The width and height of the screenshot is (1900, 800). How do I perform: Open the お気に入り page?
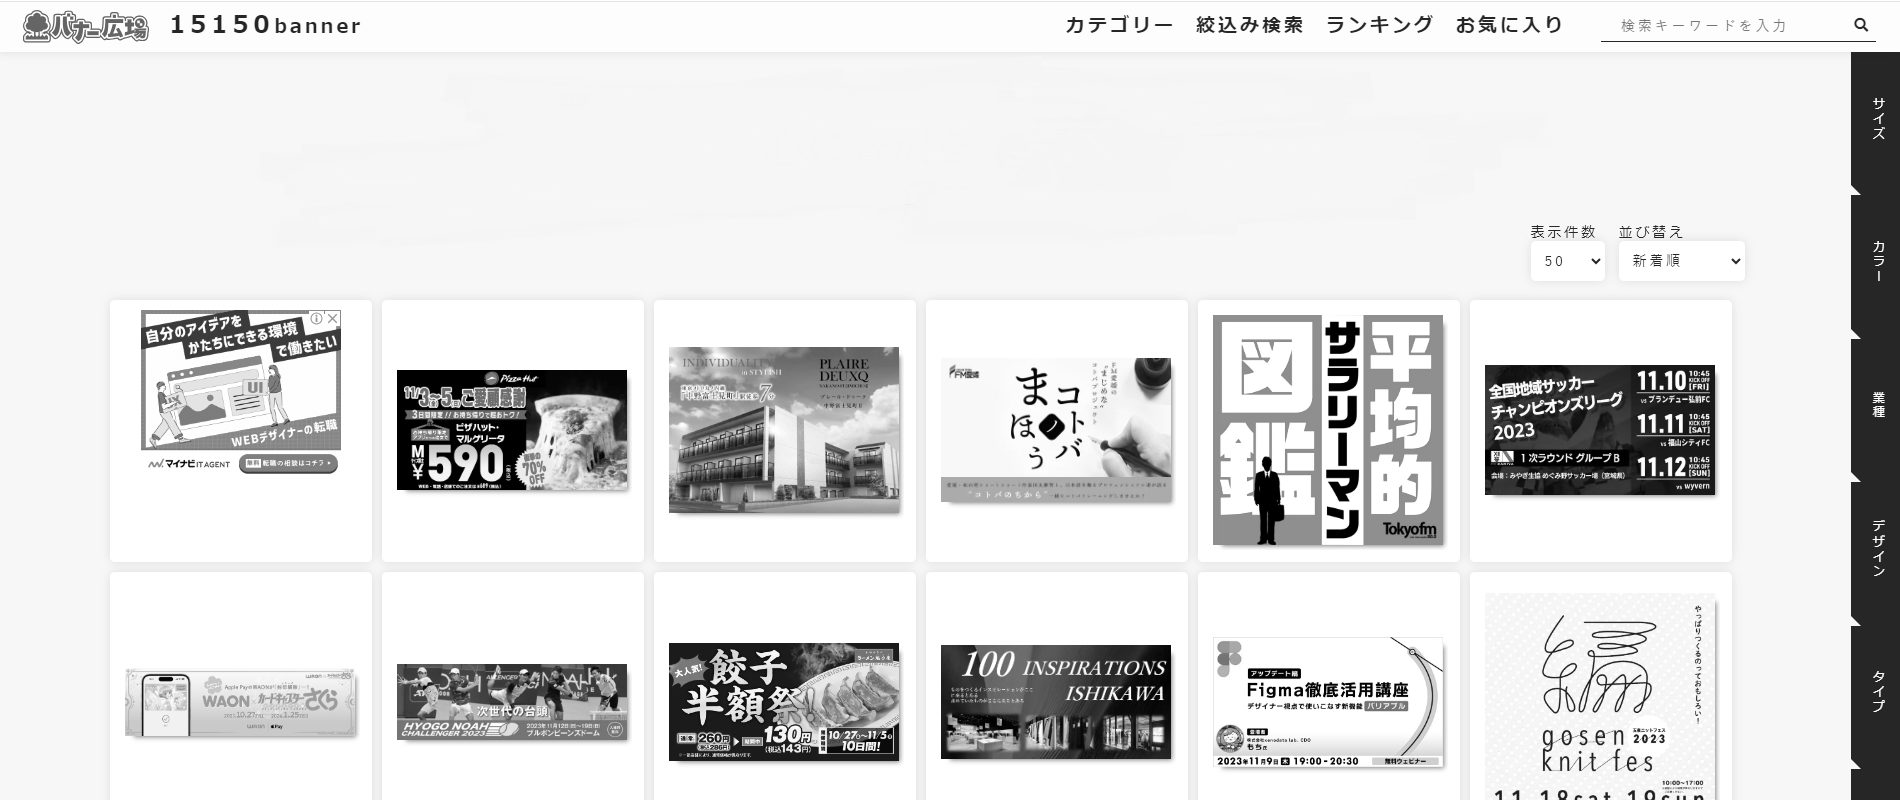[1510, 25]
